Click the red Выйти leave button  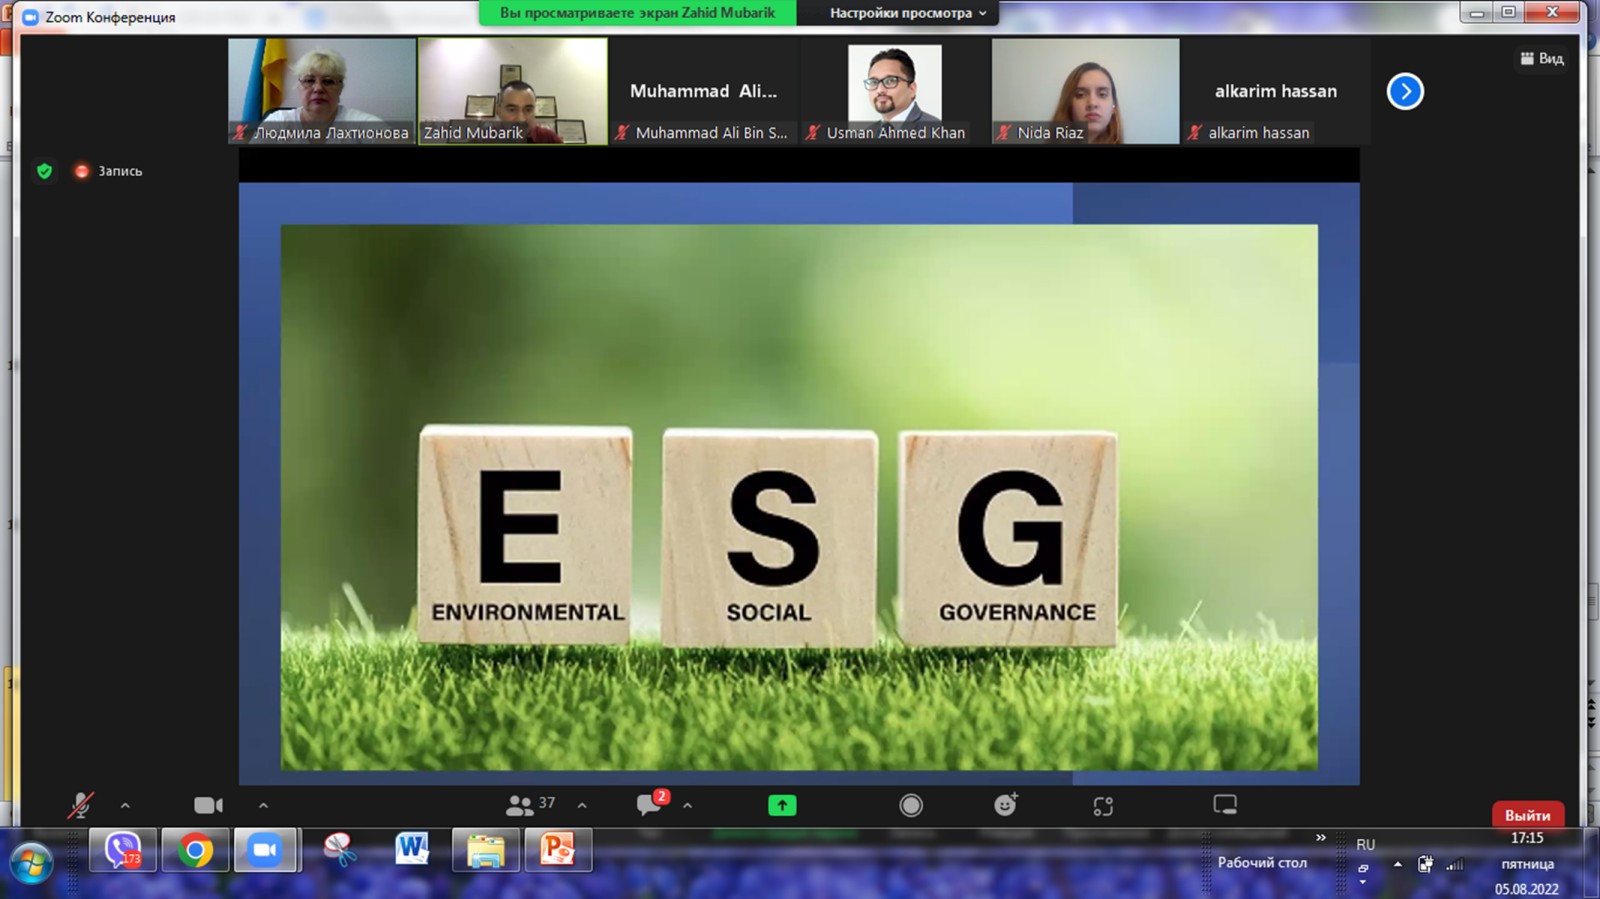[x=1527, y=815]
